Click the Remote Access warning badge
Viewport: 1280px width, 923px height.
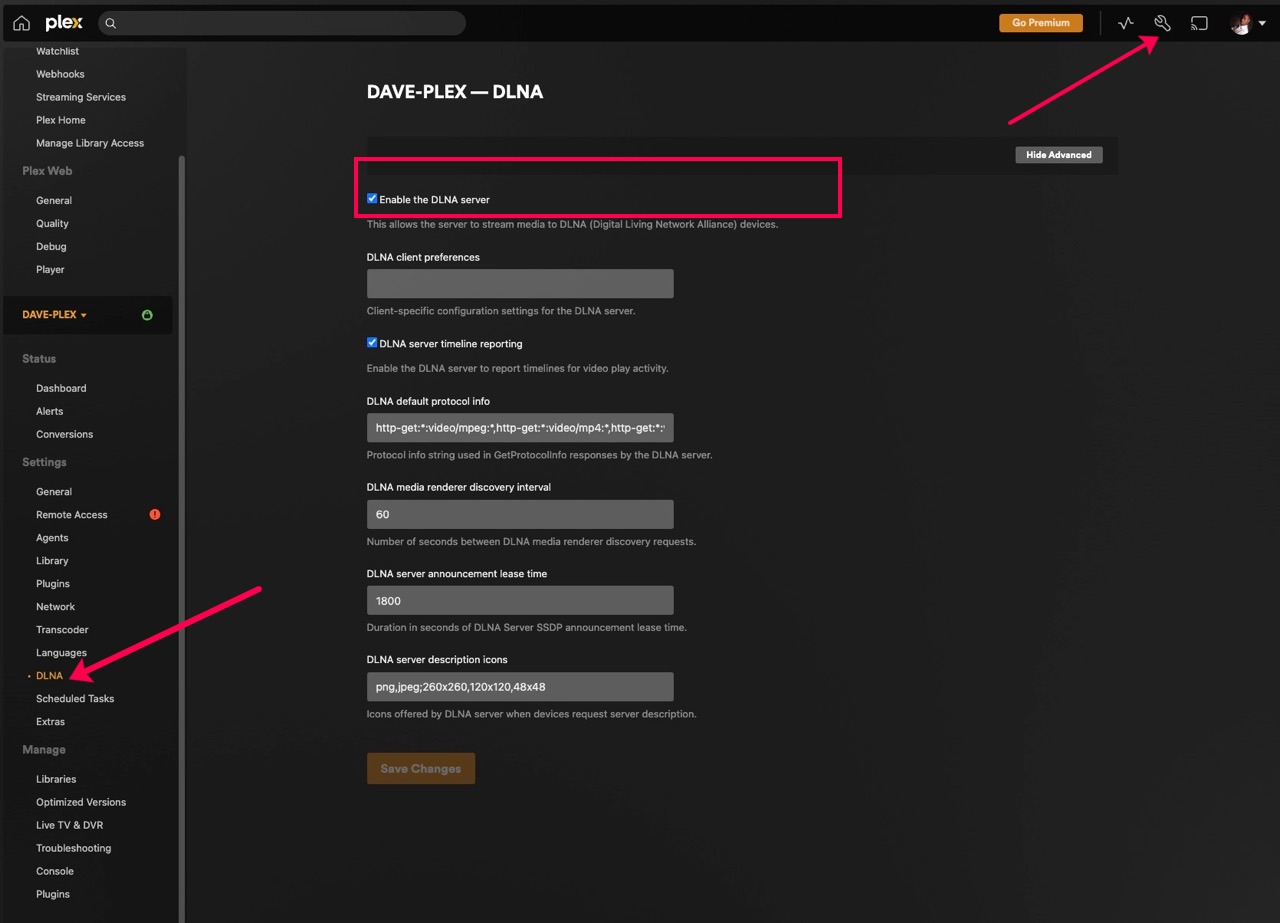[154, 514]
